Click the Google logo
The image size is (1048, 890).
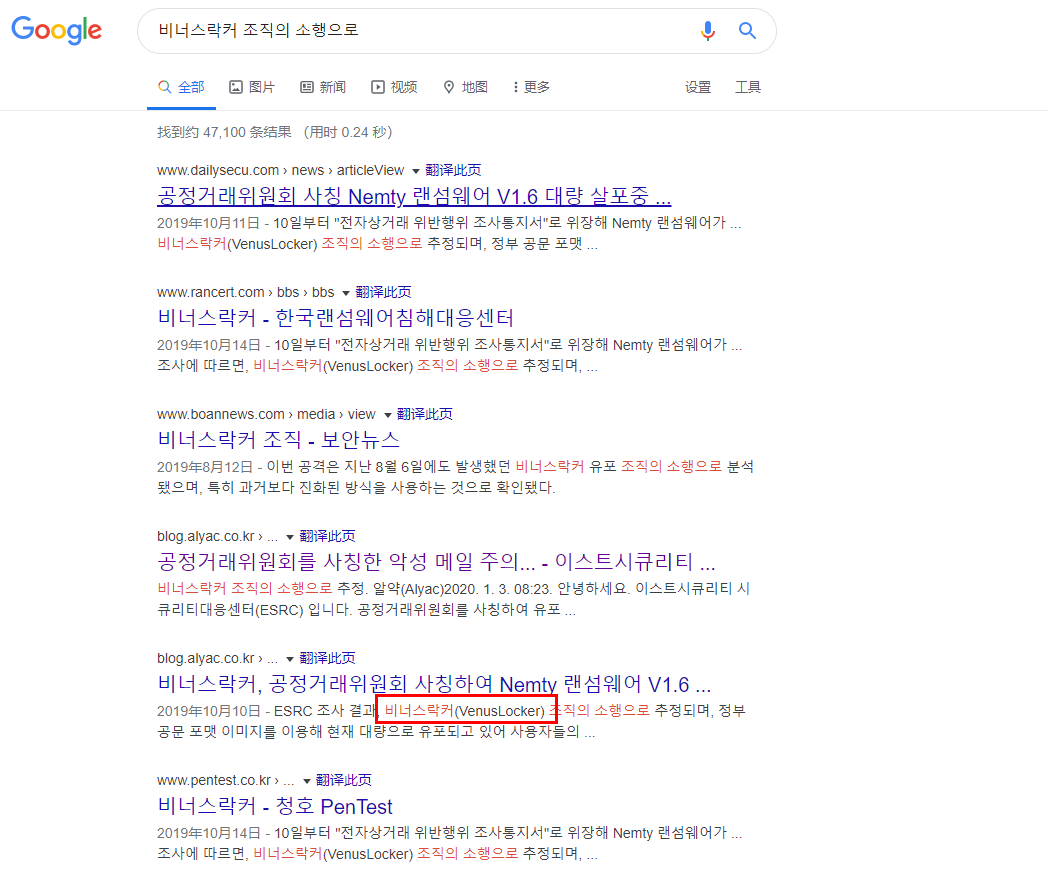pyautogui.click(x=57, y=30)
